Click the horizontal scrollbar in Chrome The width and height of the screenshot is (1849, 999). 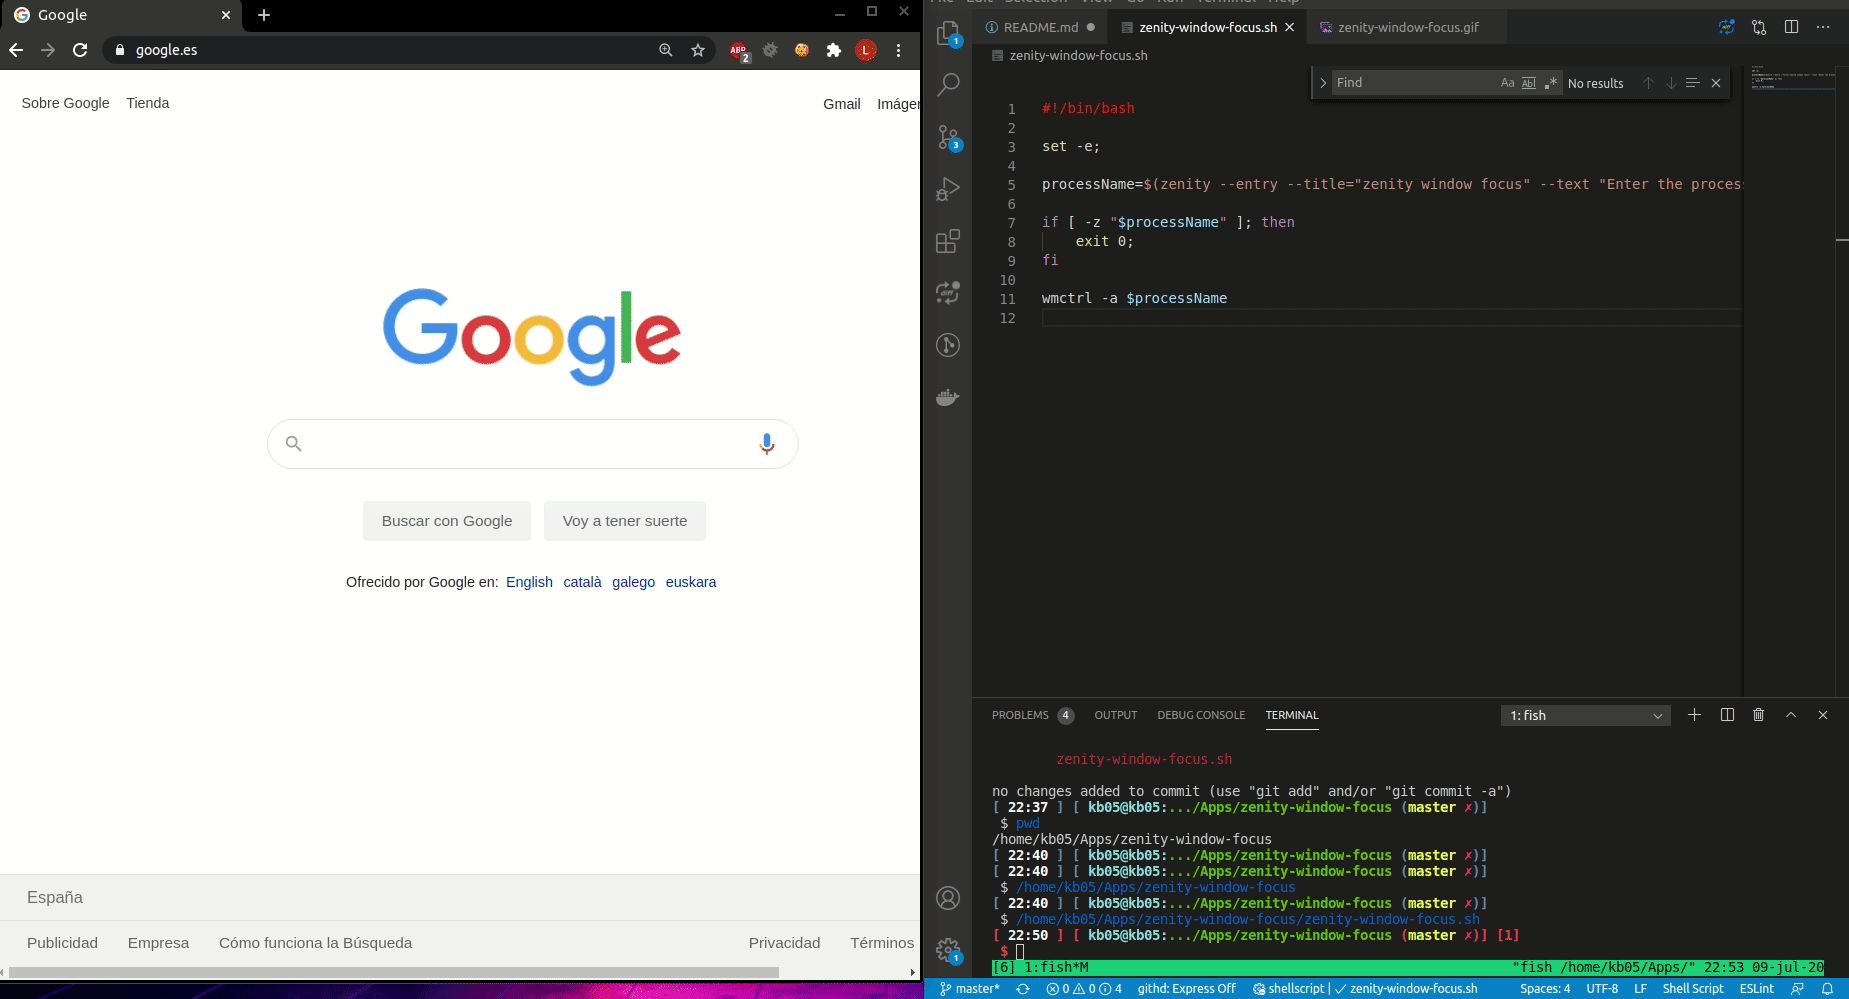point(393,972)
